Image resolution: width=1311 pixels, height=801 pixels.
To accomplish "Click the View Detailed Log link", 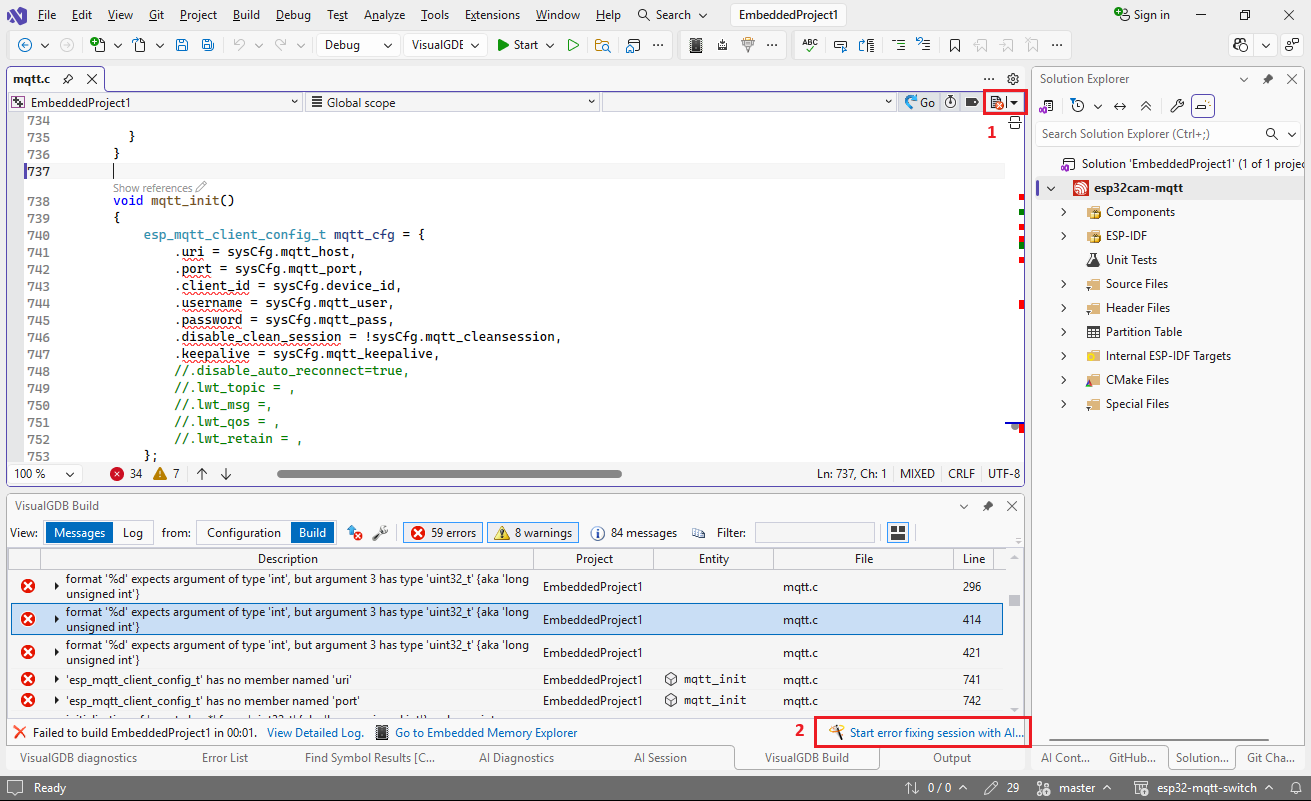I will pyautogui.click(x=315, y=733).
